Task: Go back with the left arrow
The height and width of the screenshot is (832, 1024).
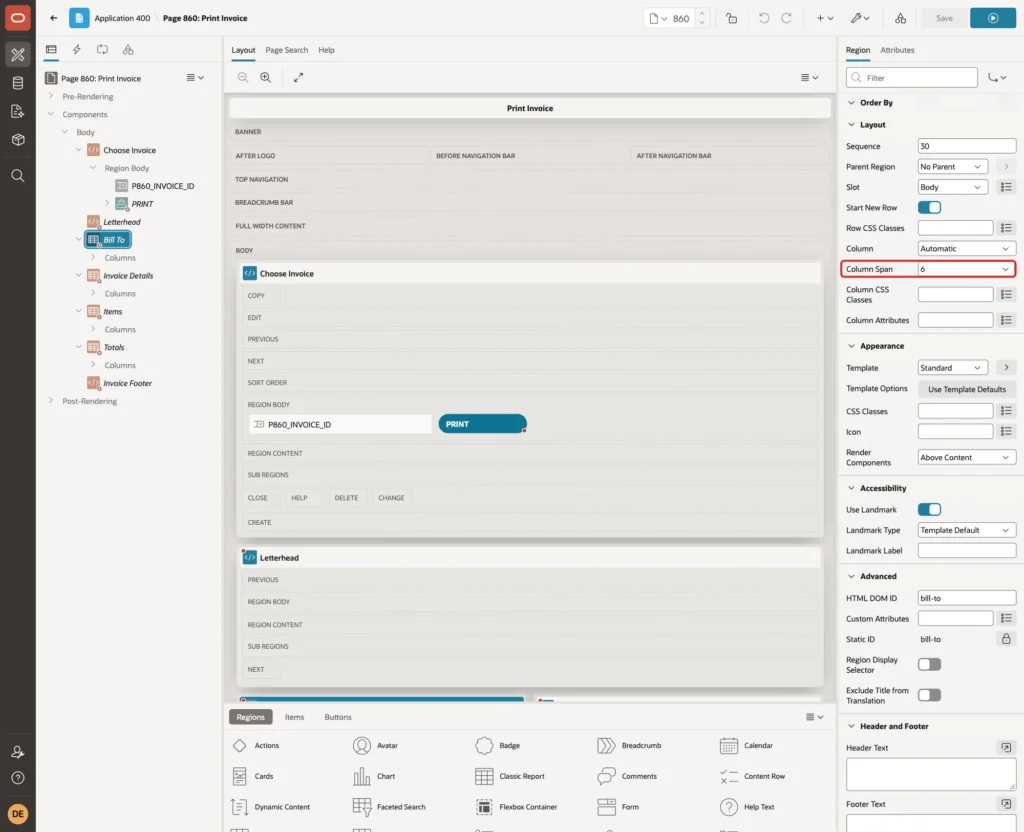Action: [54, 18]
